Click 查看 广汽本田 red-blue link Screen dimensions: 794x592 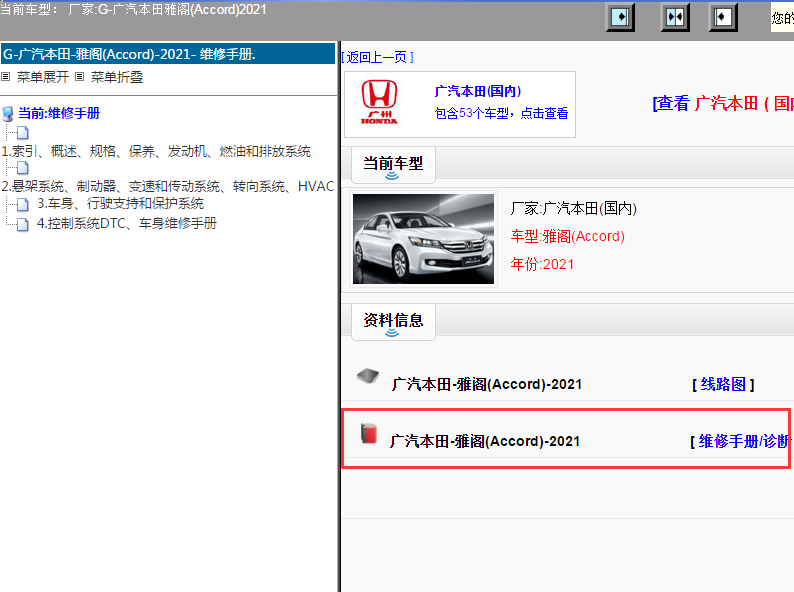(x=723, y=103)
